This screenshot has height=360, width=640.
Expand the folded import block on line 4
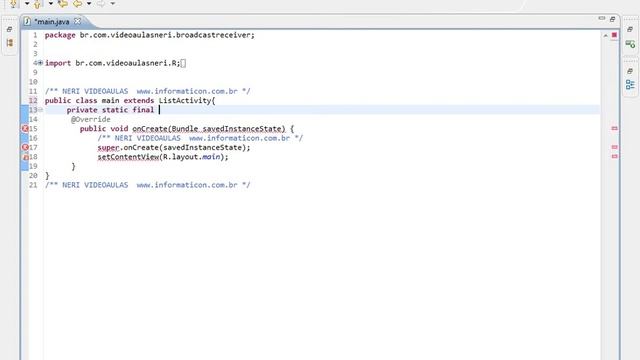pyautogui.click(x=40, y=63)
